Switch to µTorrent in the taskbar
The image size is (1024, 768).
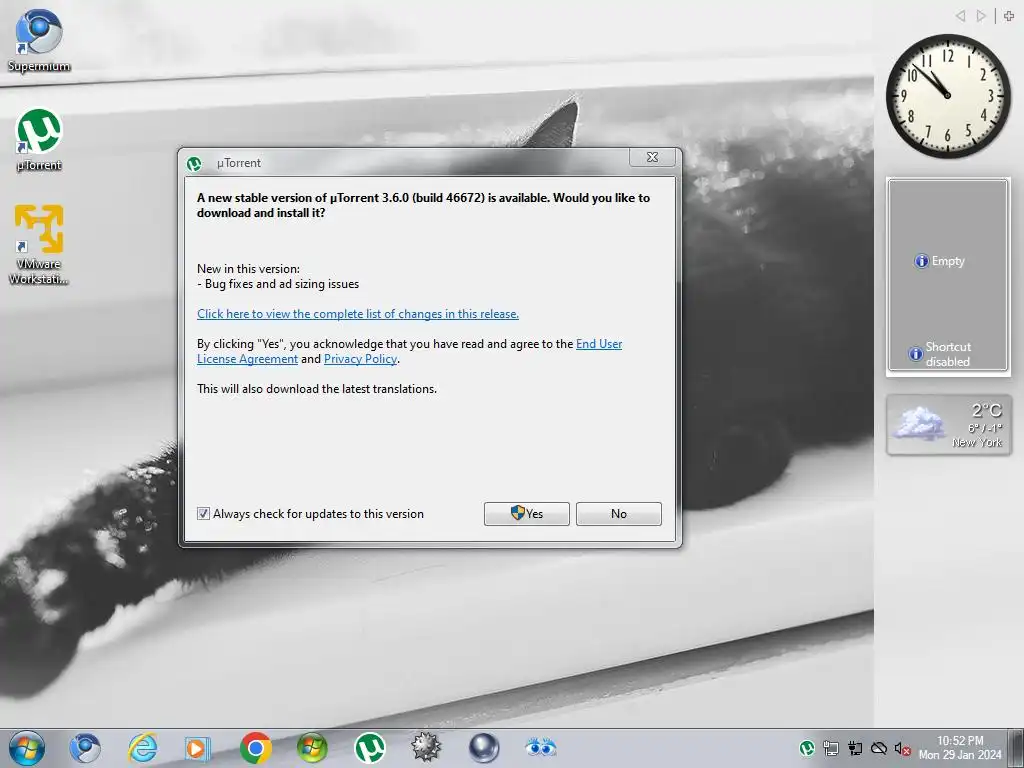(x=370, y=748)
